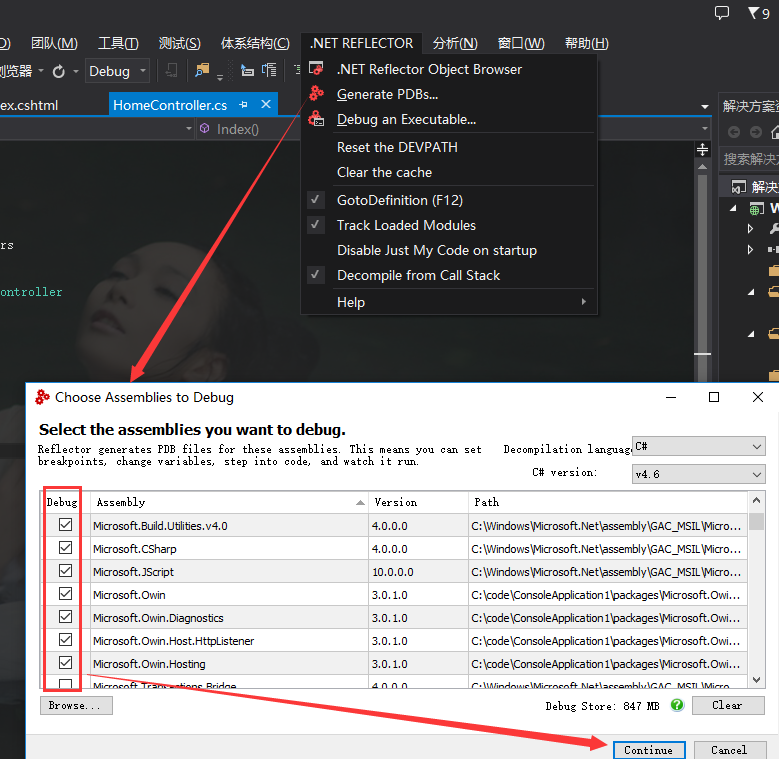Click the refresh browser icon in toolbar

(59, 72)
